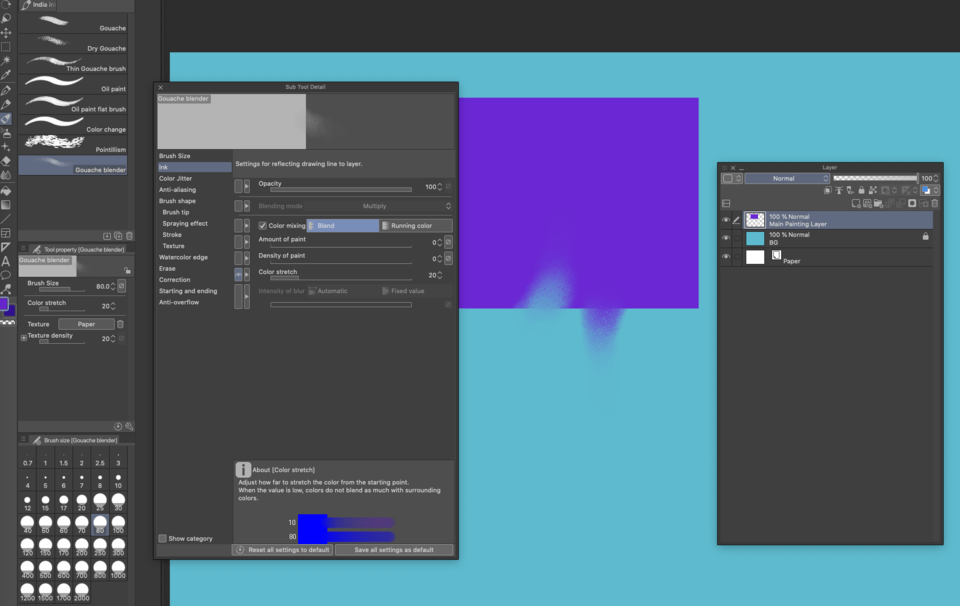This screenshot has width=960, height=606.
Task: Expand Color mixing options arrow
Action: pos(247,226)
